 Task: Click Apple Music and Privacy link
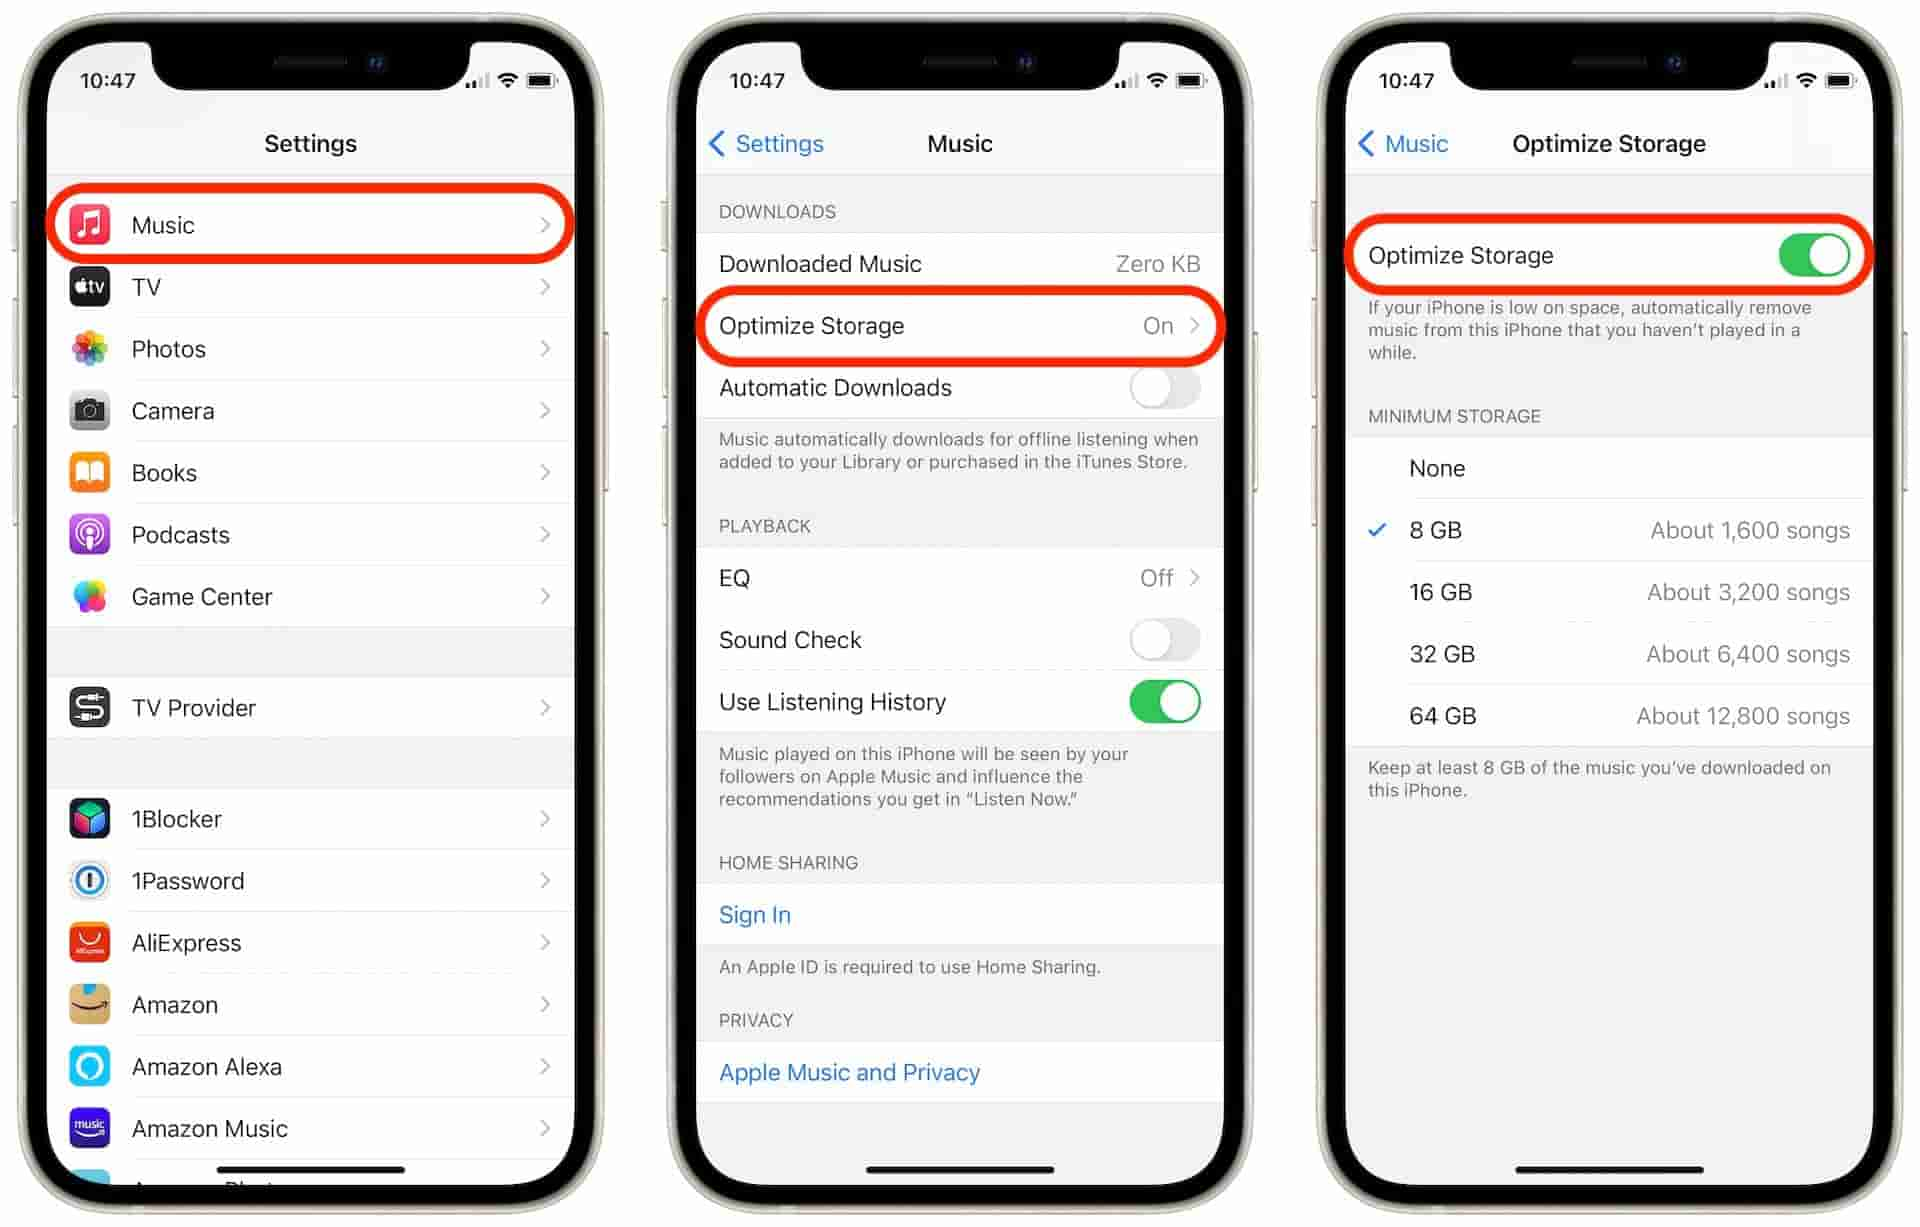851,1074
